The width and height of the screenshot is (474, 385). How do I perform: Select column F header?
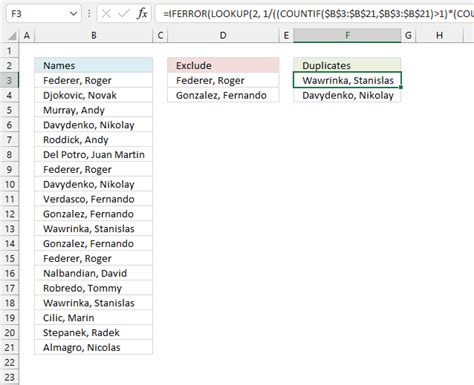click(x=347, y=35)
